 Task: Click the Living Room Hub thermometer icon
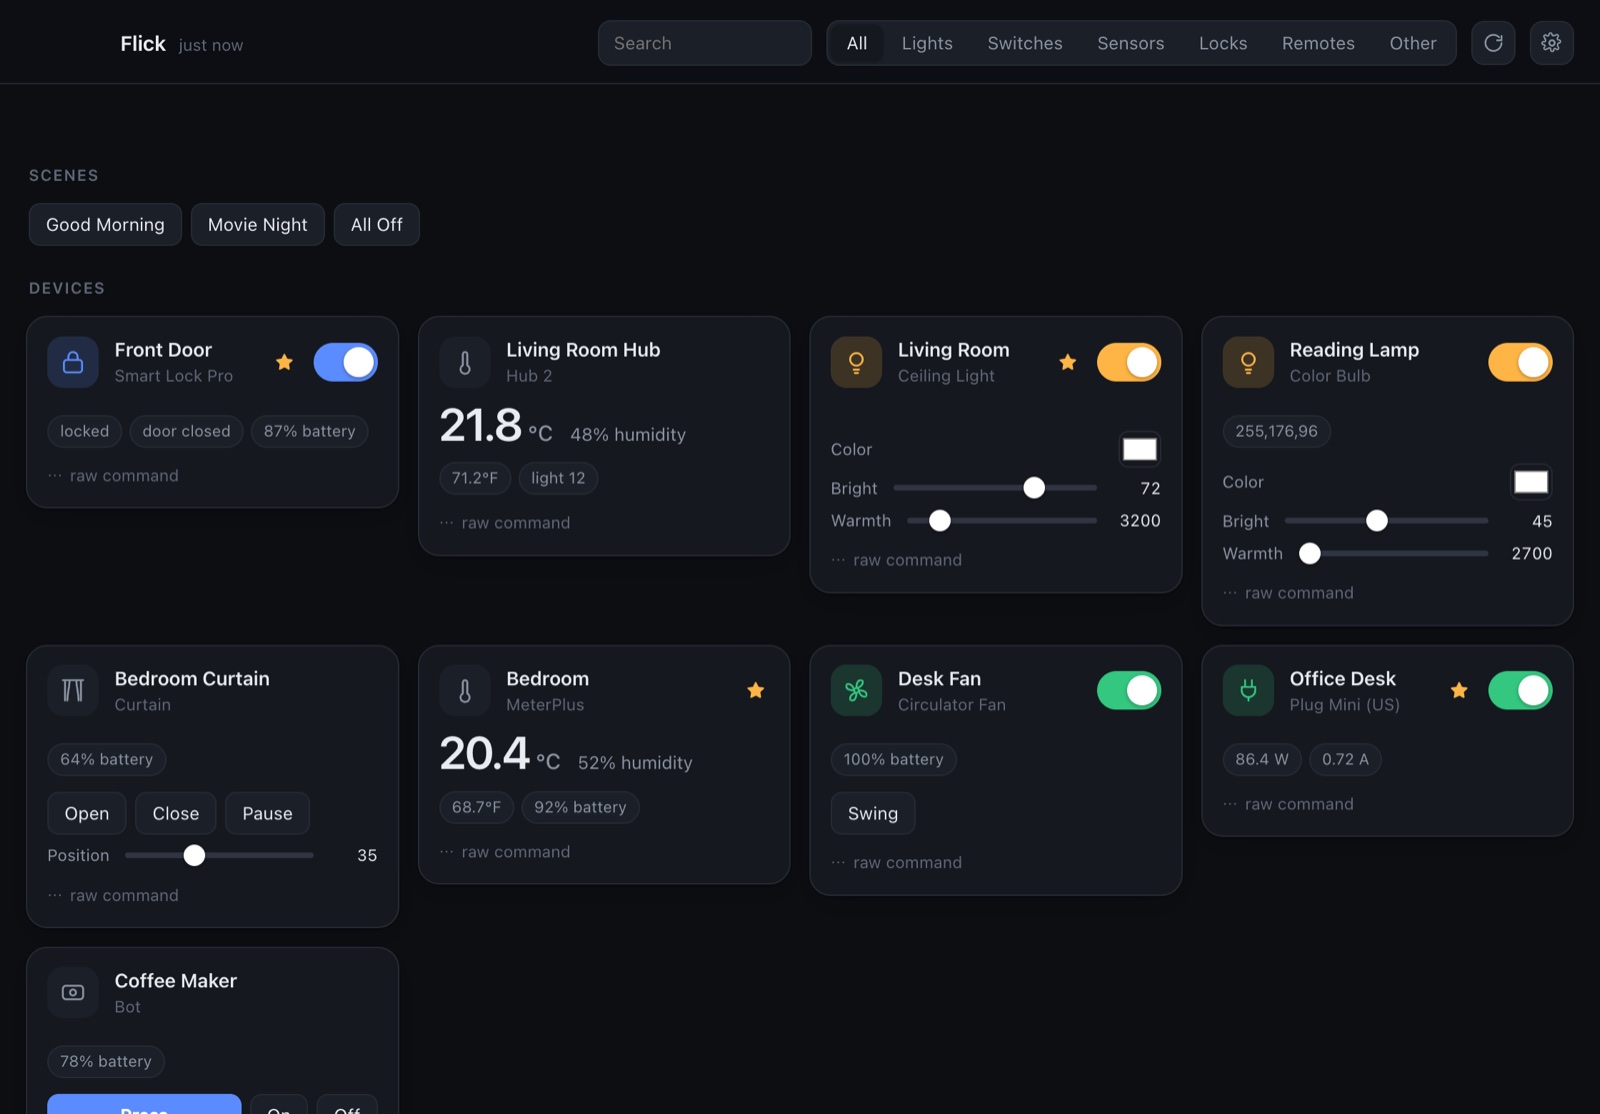point(465,362)
